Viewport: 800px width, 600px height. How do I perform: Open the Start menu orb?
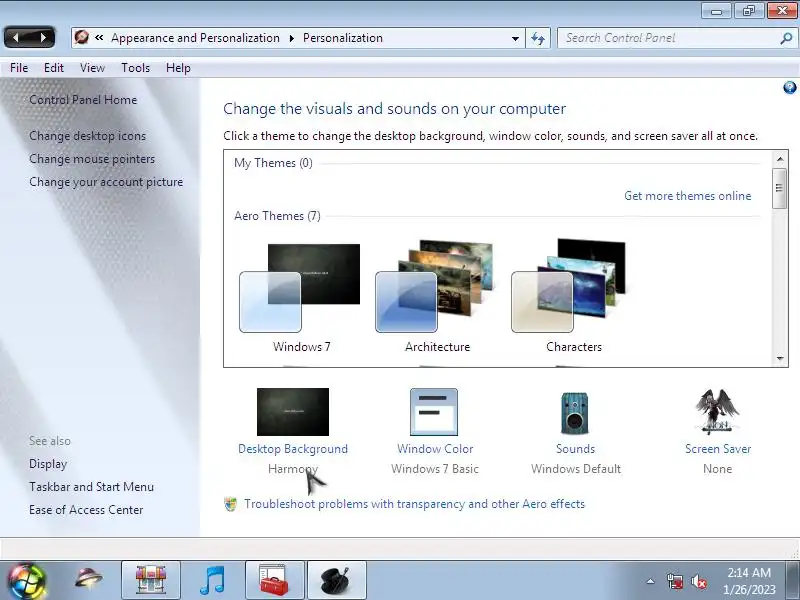(26, 581)
